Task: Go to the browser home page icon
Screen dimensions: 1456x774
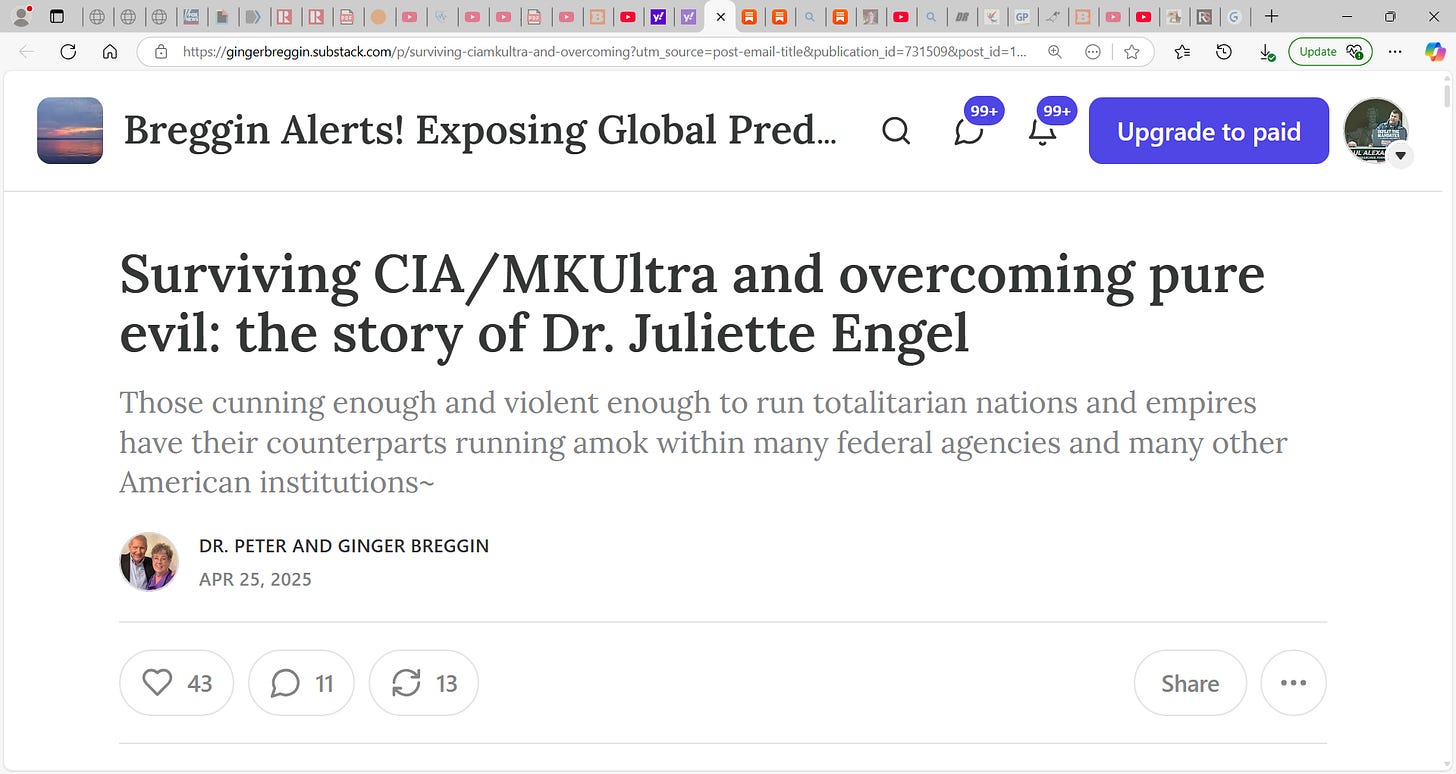Action: click(x=110, y=52)
